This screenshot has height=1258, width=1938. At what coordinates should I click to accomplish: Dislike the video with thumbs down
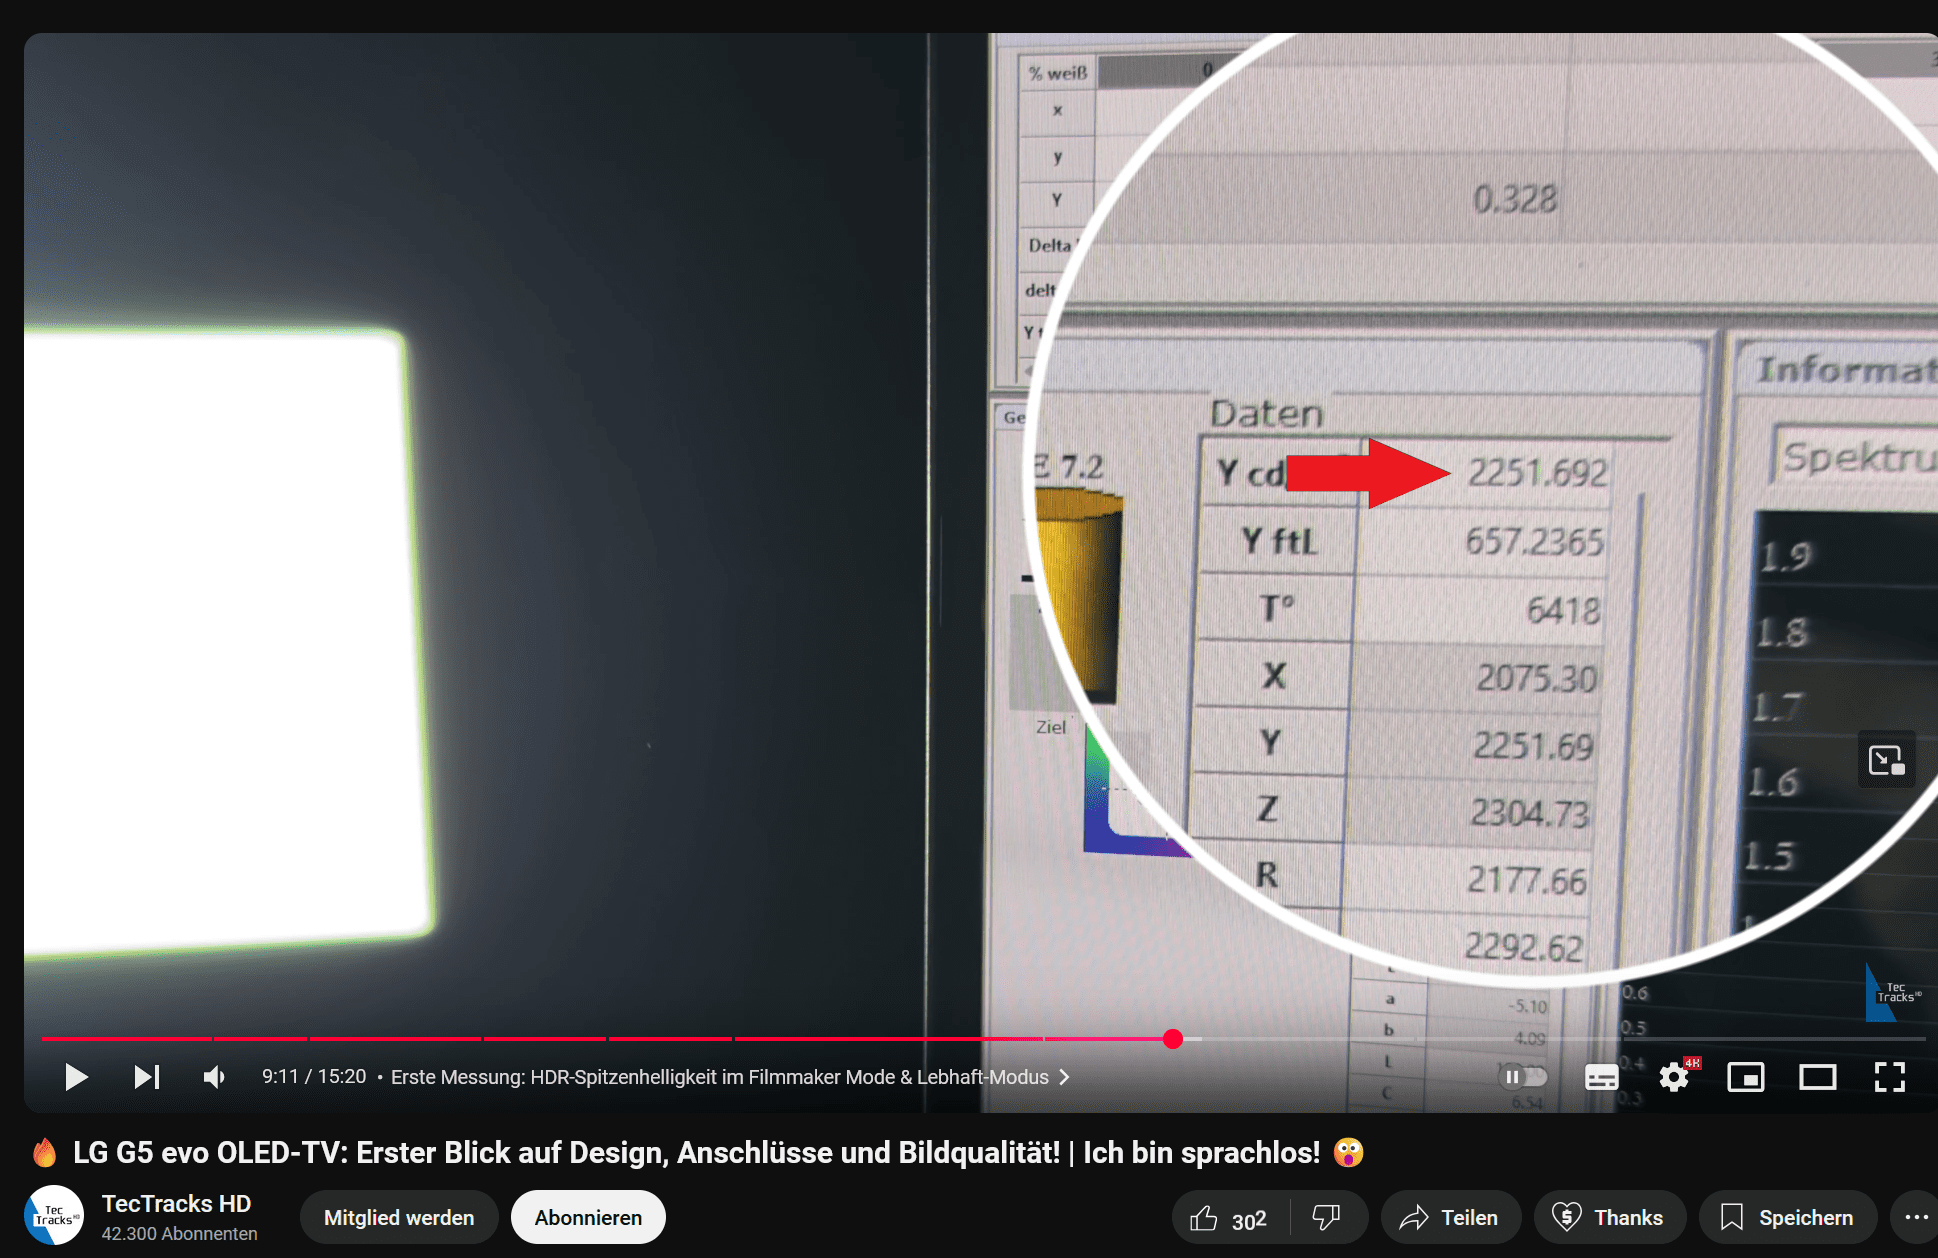click(x=1327, y=1218)
